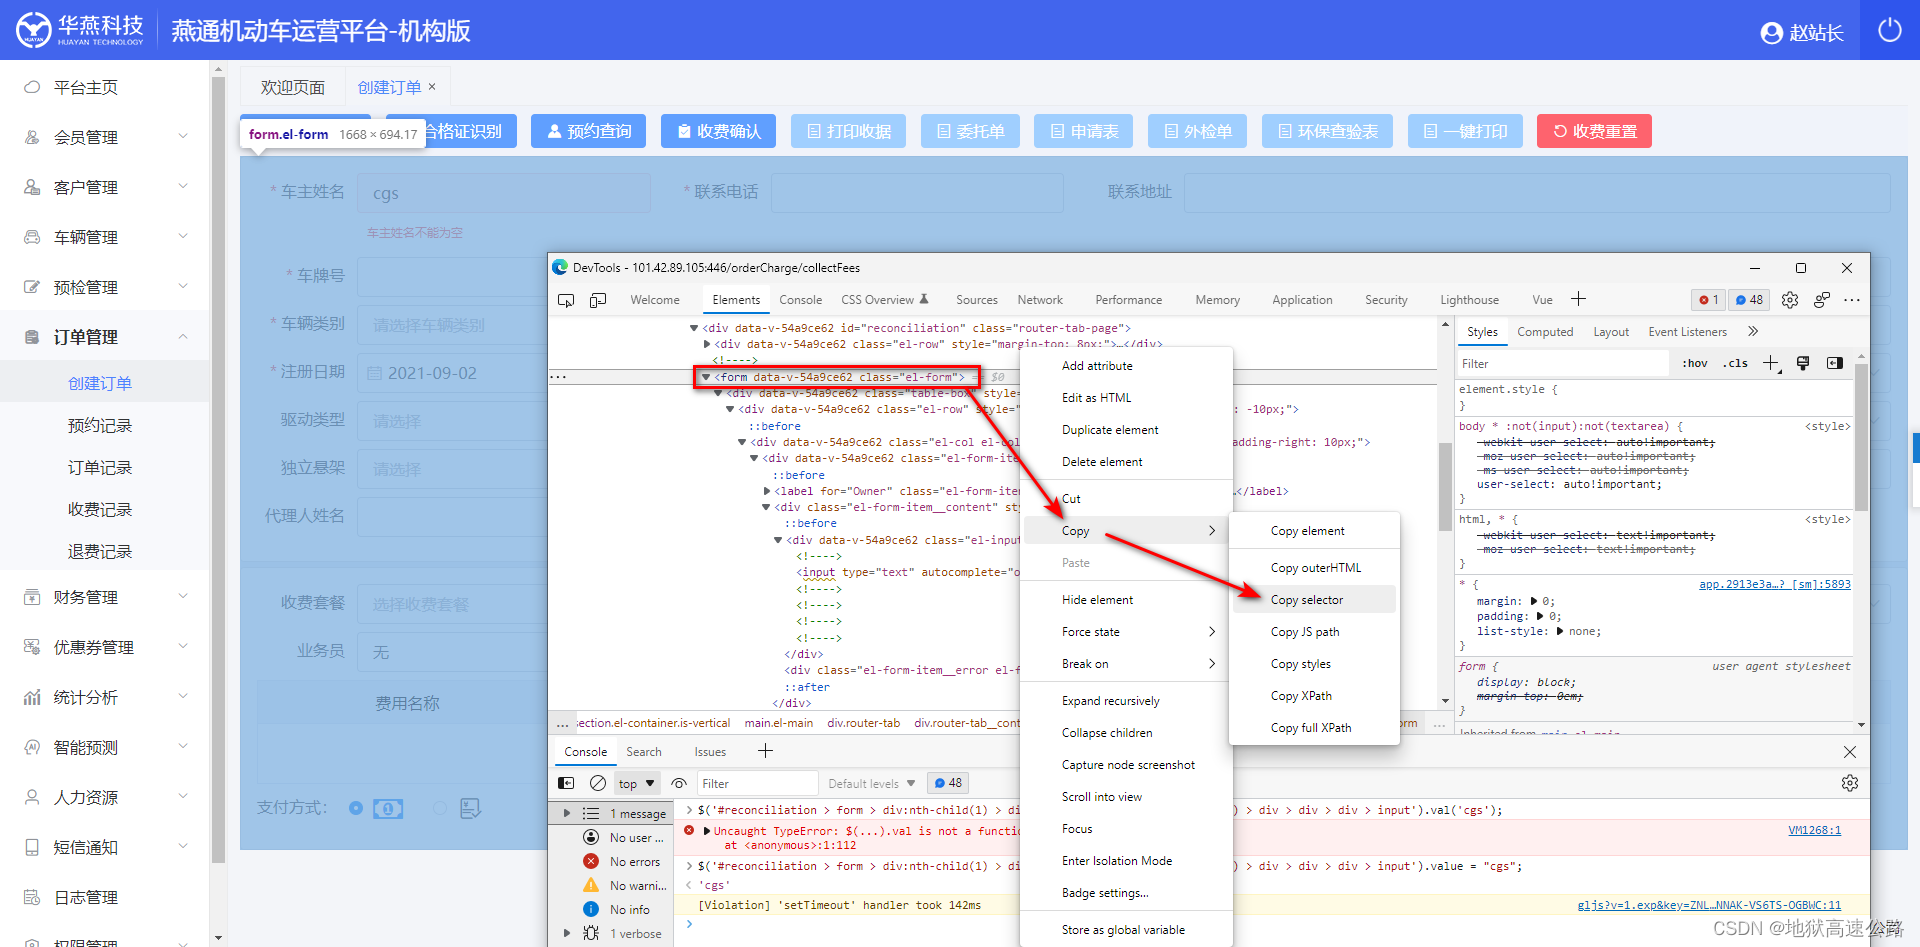Click the console settings gear icon
This screenshot has height=947, width=1920.
[1850, 783]
